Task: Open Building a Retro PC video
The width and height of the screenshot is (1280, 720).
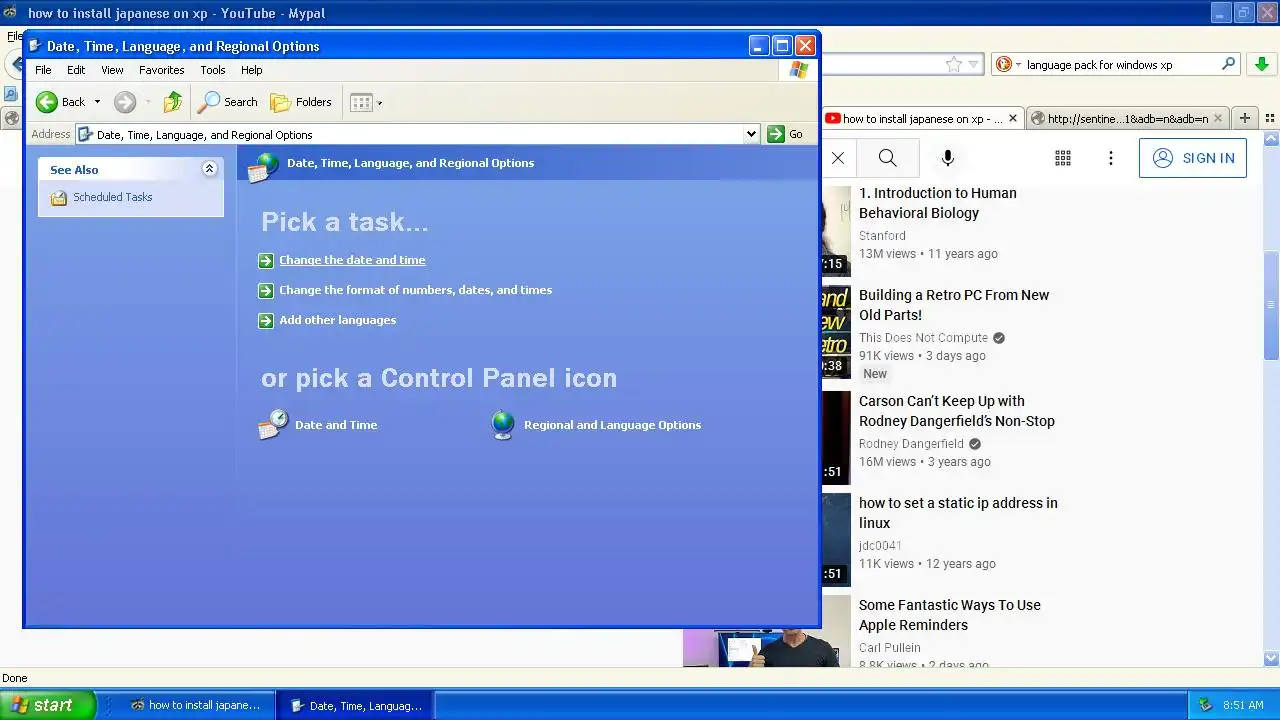Action: point(954,305)
